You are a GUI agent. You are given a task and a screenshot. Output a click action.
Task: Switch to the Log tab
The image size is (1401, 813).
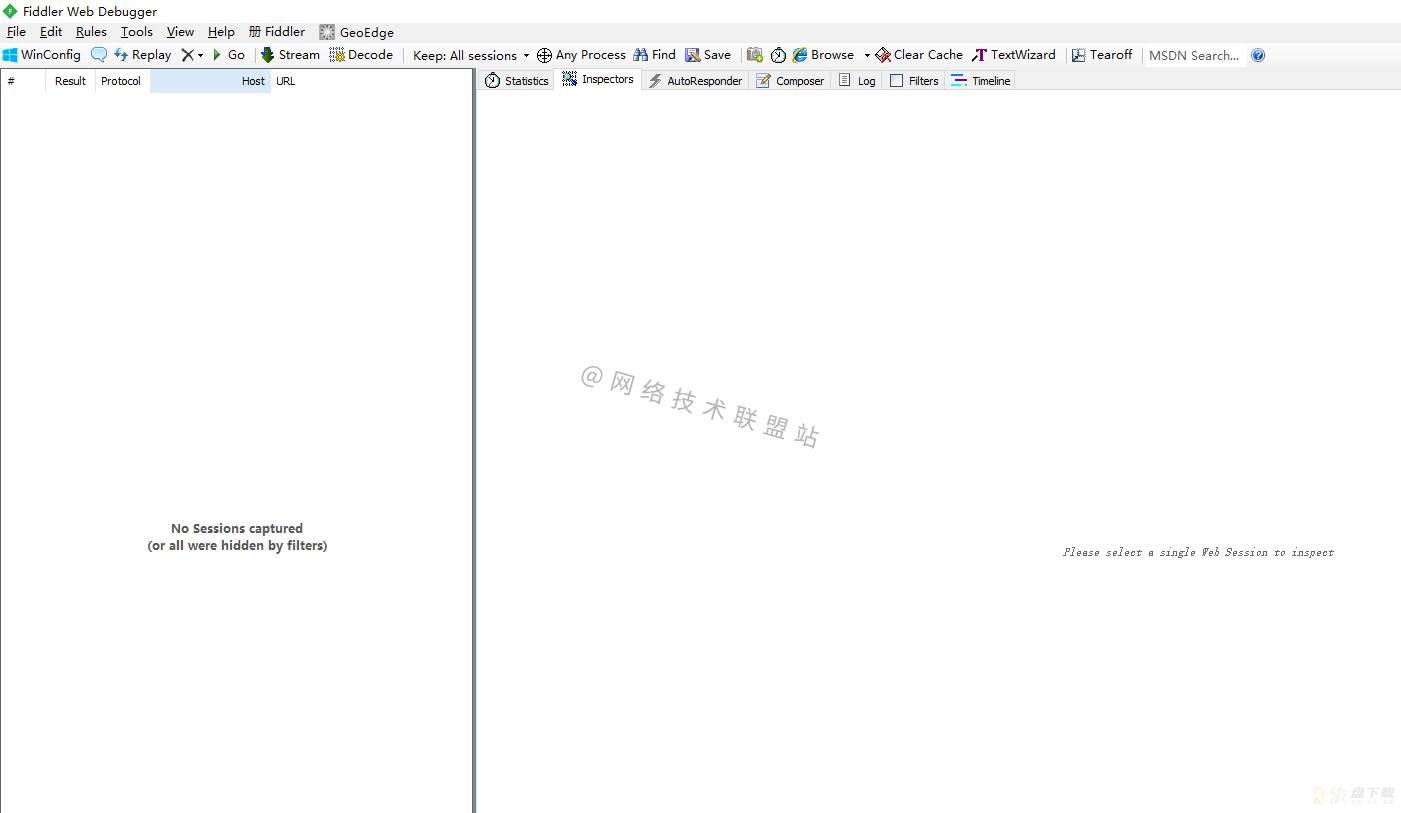[857, 81]
